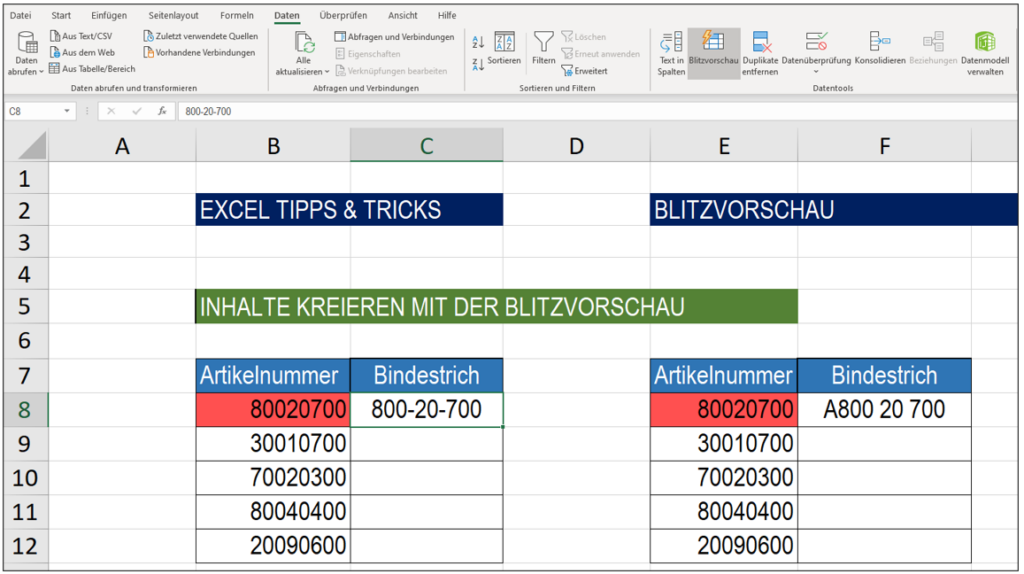Image resolution: width=1024 pixels, height=574 pixels.
Task: Select cell B10 containing 70020300
Action: click(x=273, y=477)
